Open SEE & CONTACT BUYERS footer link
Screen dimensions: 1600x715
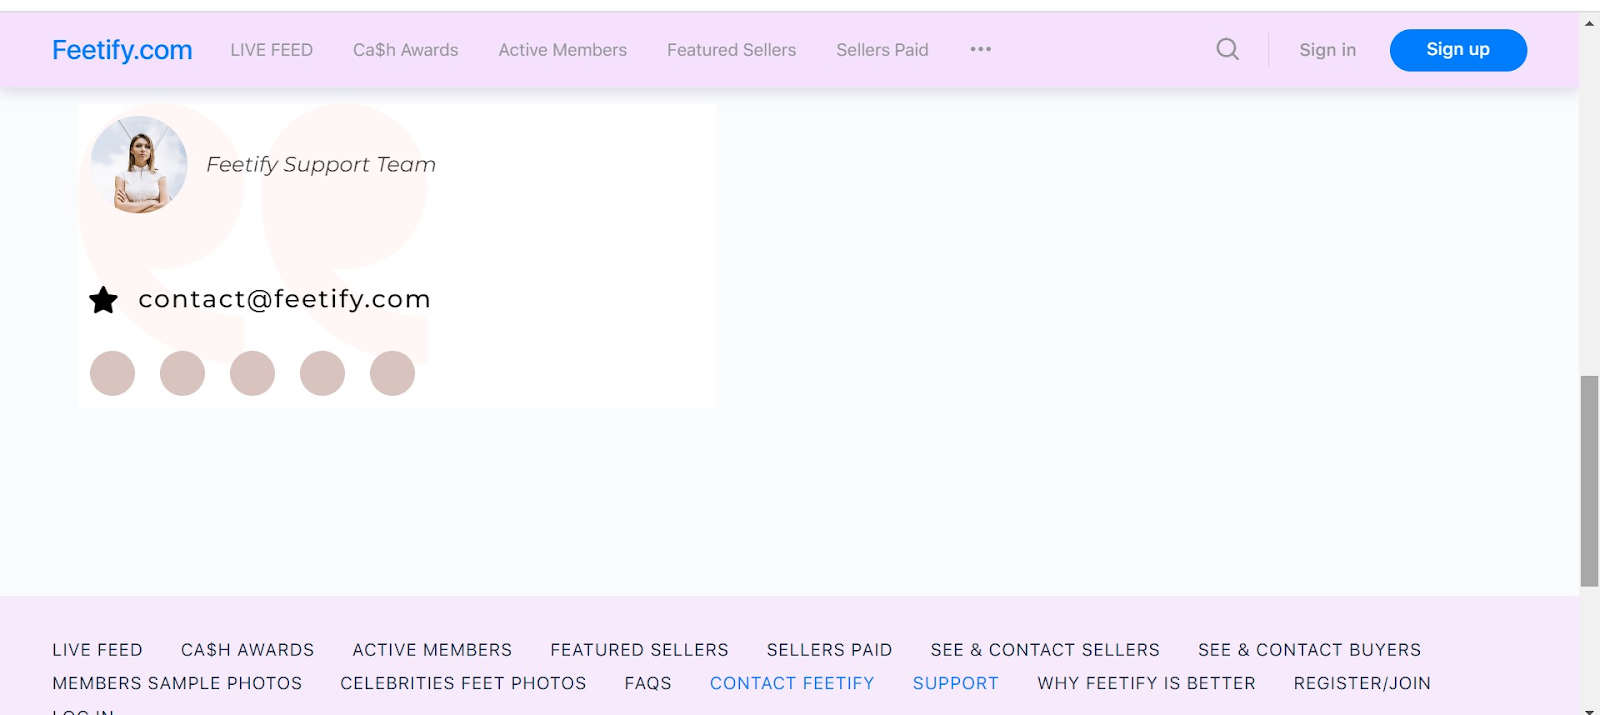click(1310, 650)
